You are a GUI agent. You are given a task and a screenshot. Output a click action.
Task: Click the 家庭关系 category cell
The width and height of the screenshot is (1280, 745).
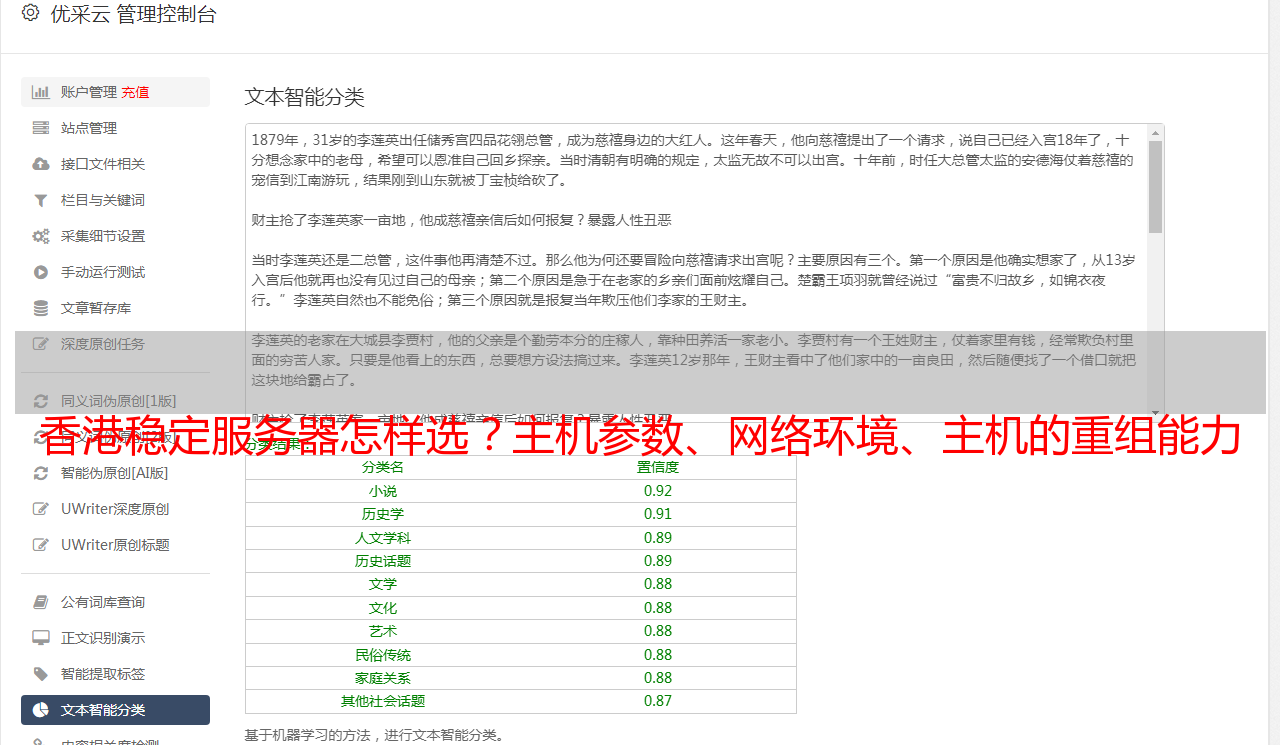tap(383, 678)
